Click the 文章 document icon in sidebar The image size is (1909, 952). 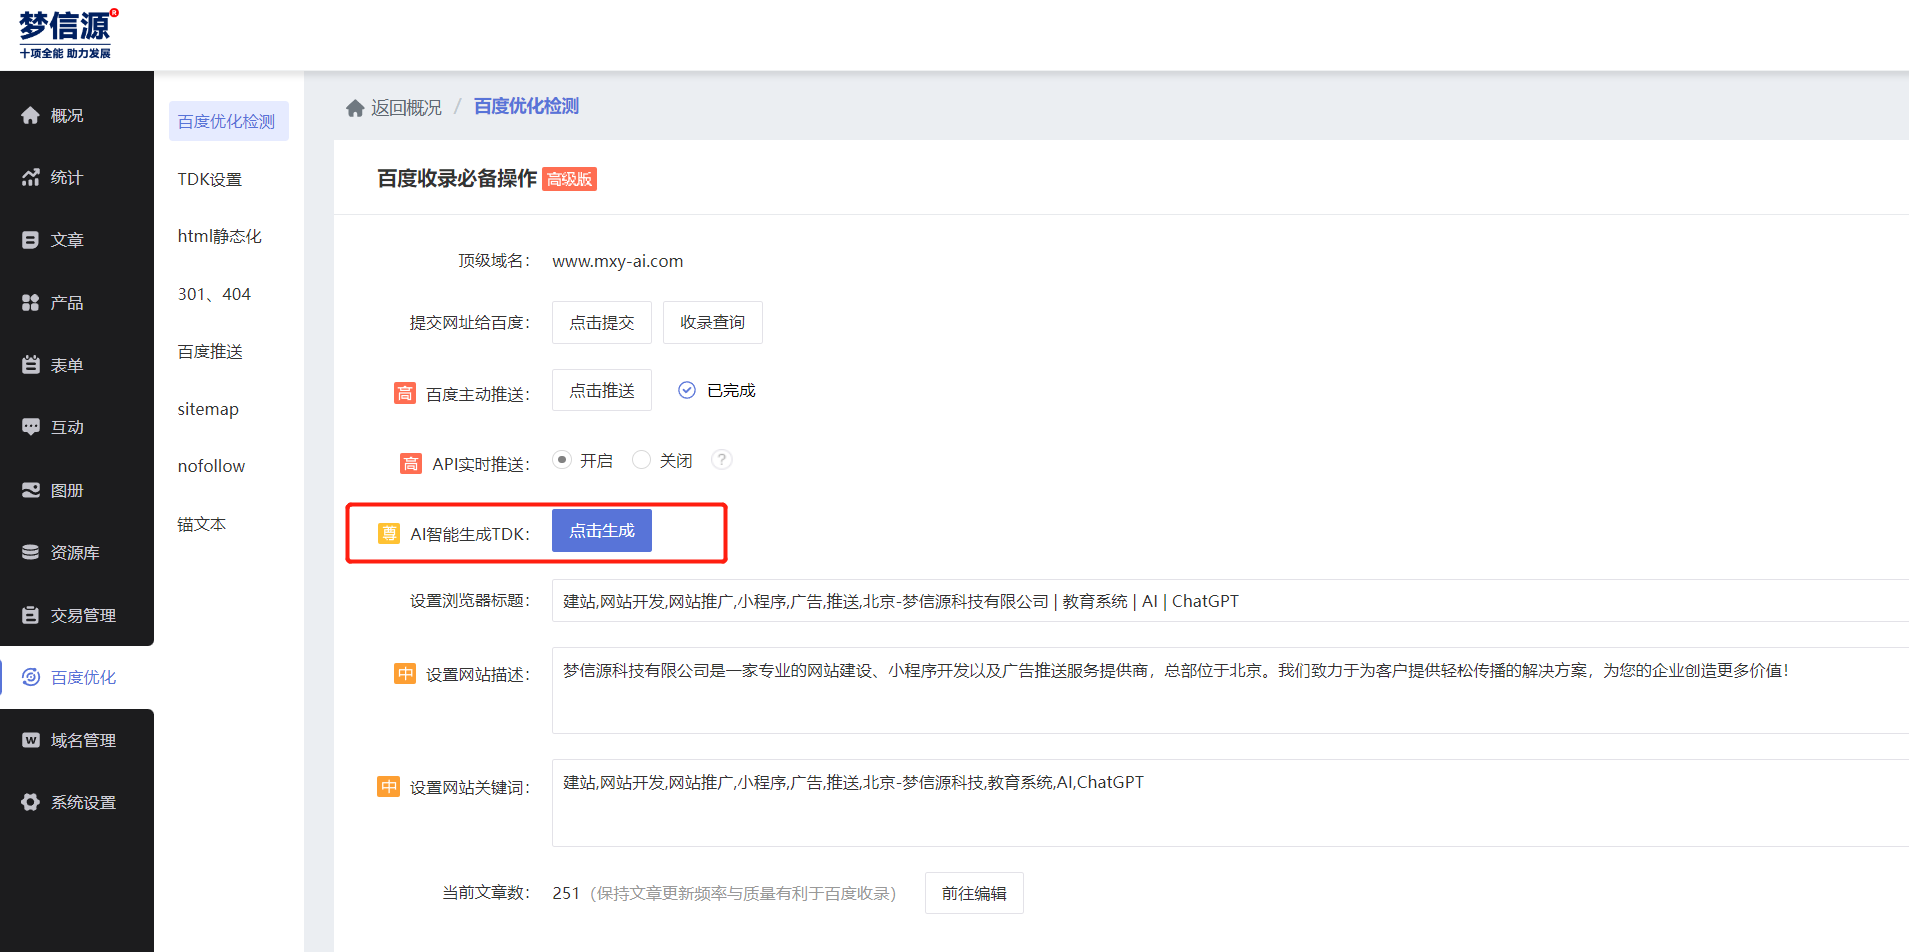(31, 240)
